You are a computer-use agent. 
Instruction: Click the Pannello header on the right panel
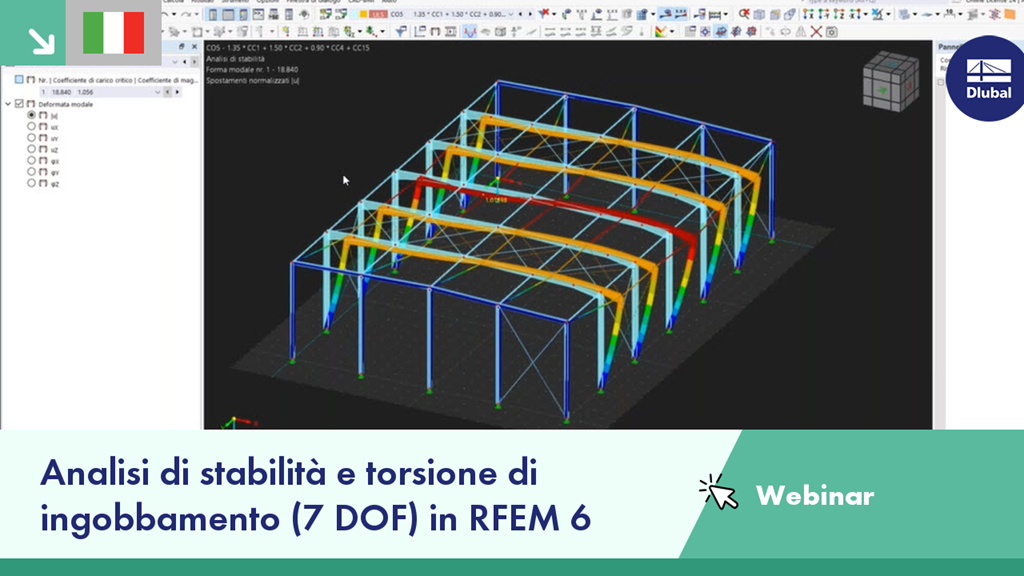[x=948, y=46]
